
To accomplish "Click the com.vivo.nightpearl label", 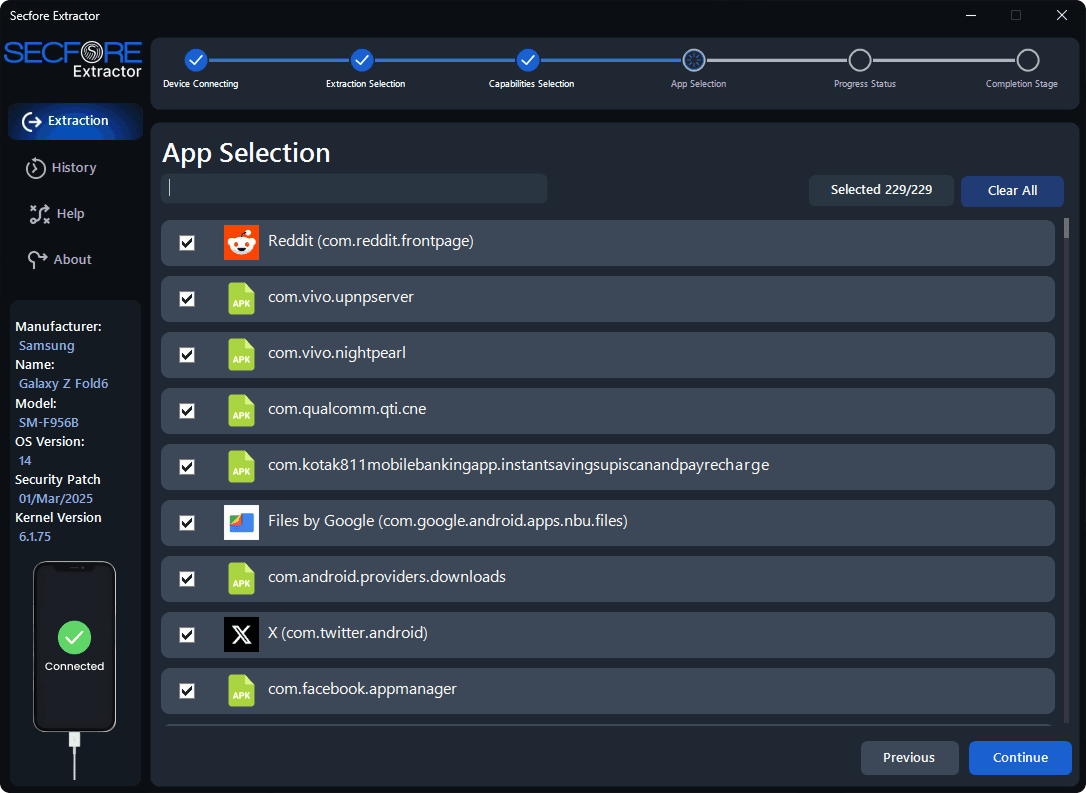I will tap(337, 353).
